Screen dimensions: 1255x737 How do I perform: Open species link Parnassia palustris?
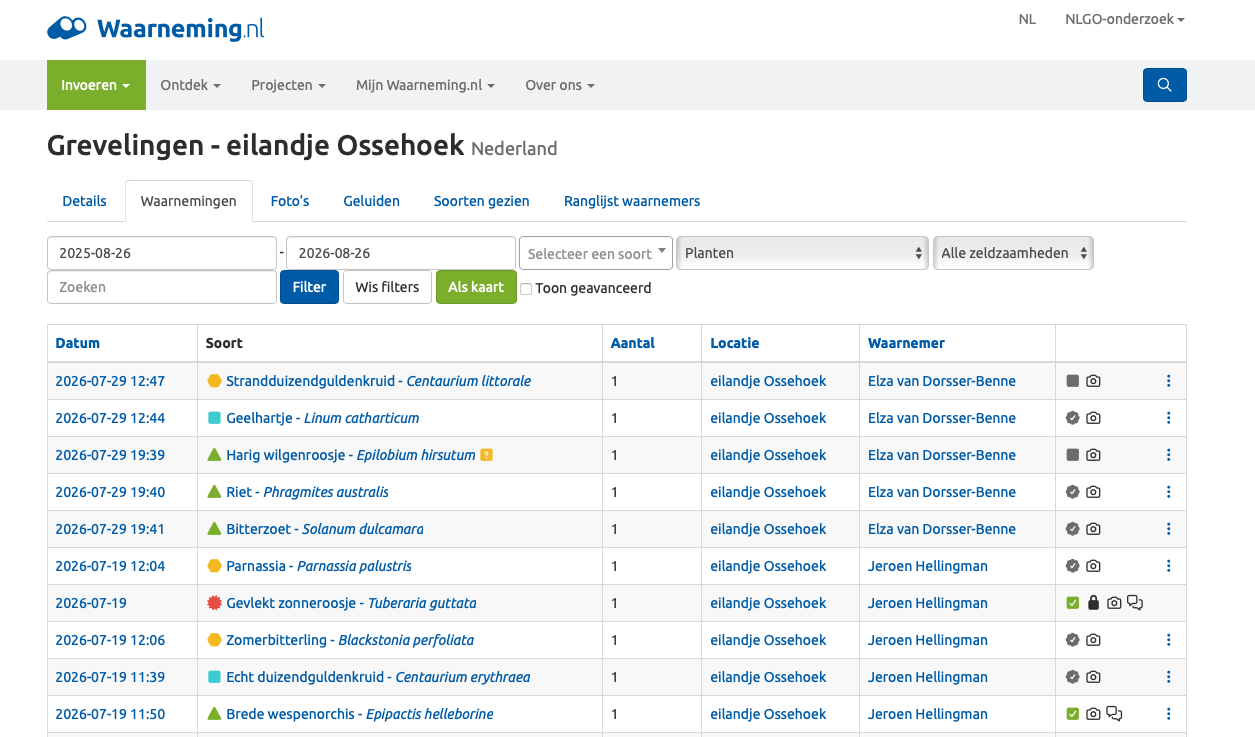tap(319, 566)
